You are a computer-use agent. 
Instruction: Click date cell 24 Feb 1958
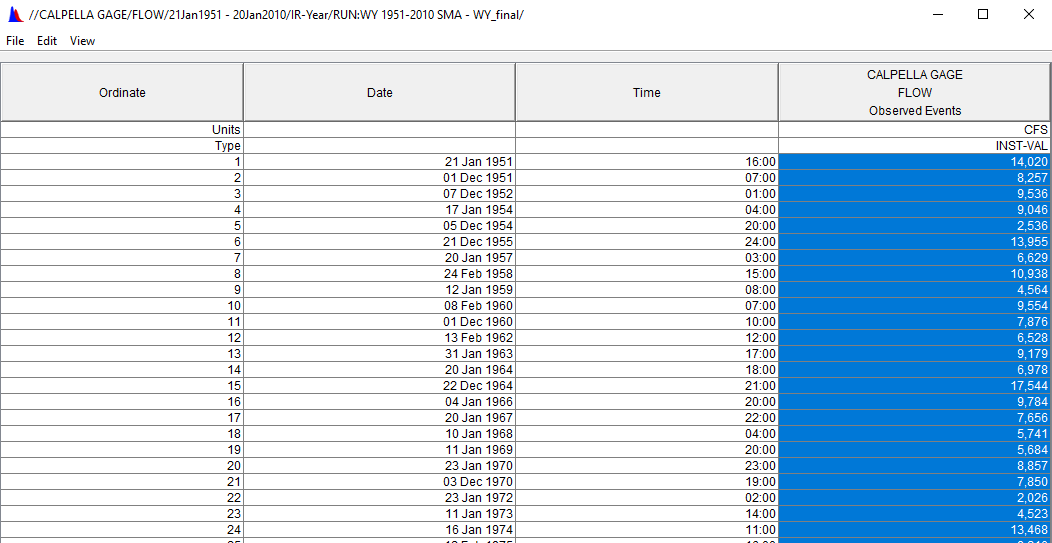(x=380, y=274)
